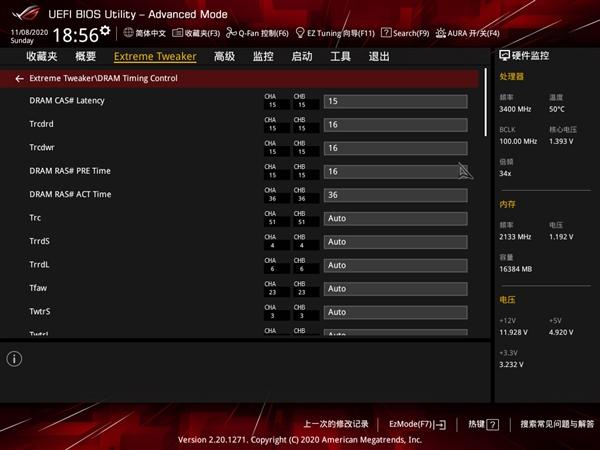600x450 pixels.
Task: Edit DRAM RAS# PRE Time field
Action: pyautogui.click(x=396, y=171)
